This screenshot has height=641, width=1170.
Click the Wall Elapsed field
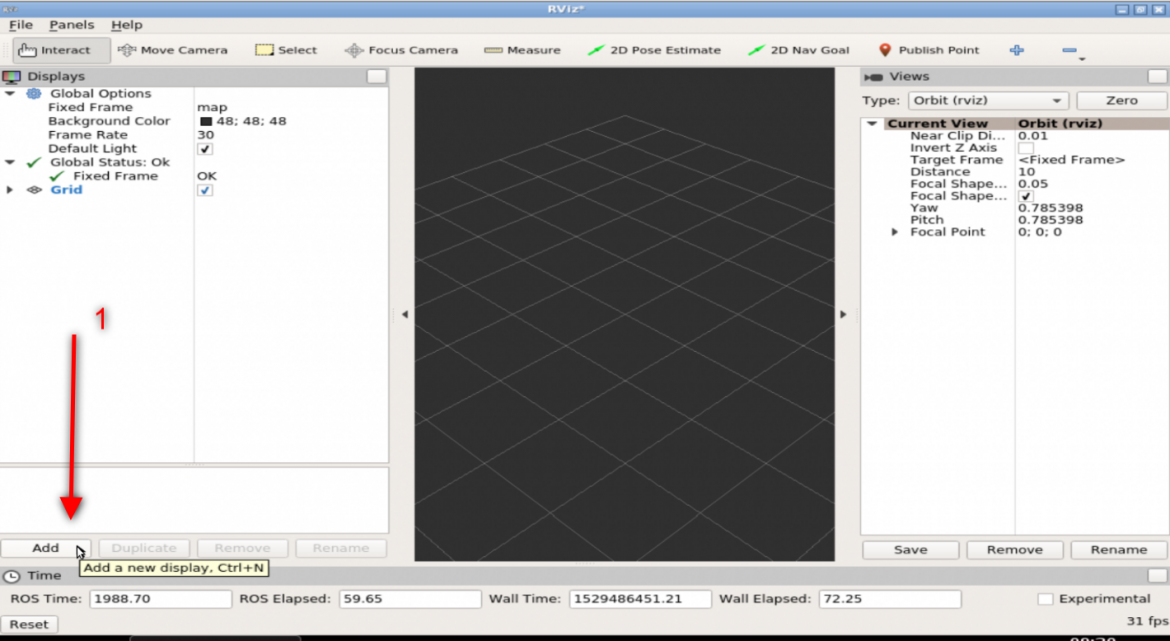coord(890,598)
